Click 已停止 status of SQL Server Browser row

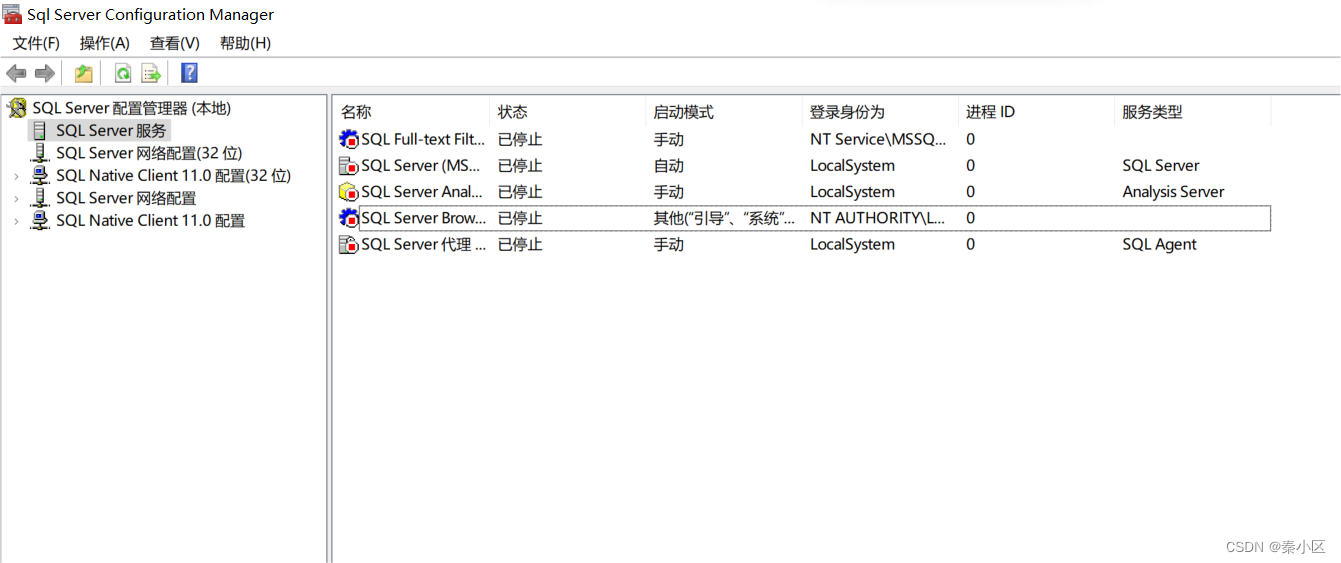520,218
